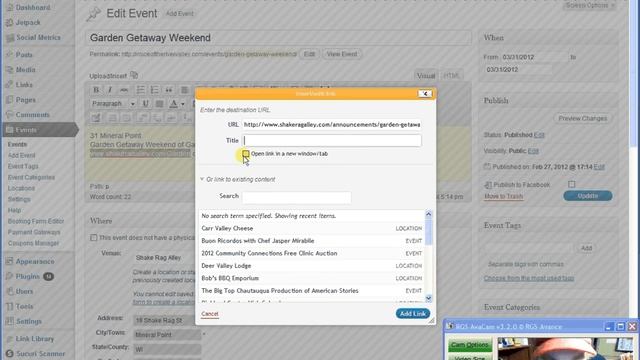Click the Blockquote icon

pos(169,90)
